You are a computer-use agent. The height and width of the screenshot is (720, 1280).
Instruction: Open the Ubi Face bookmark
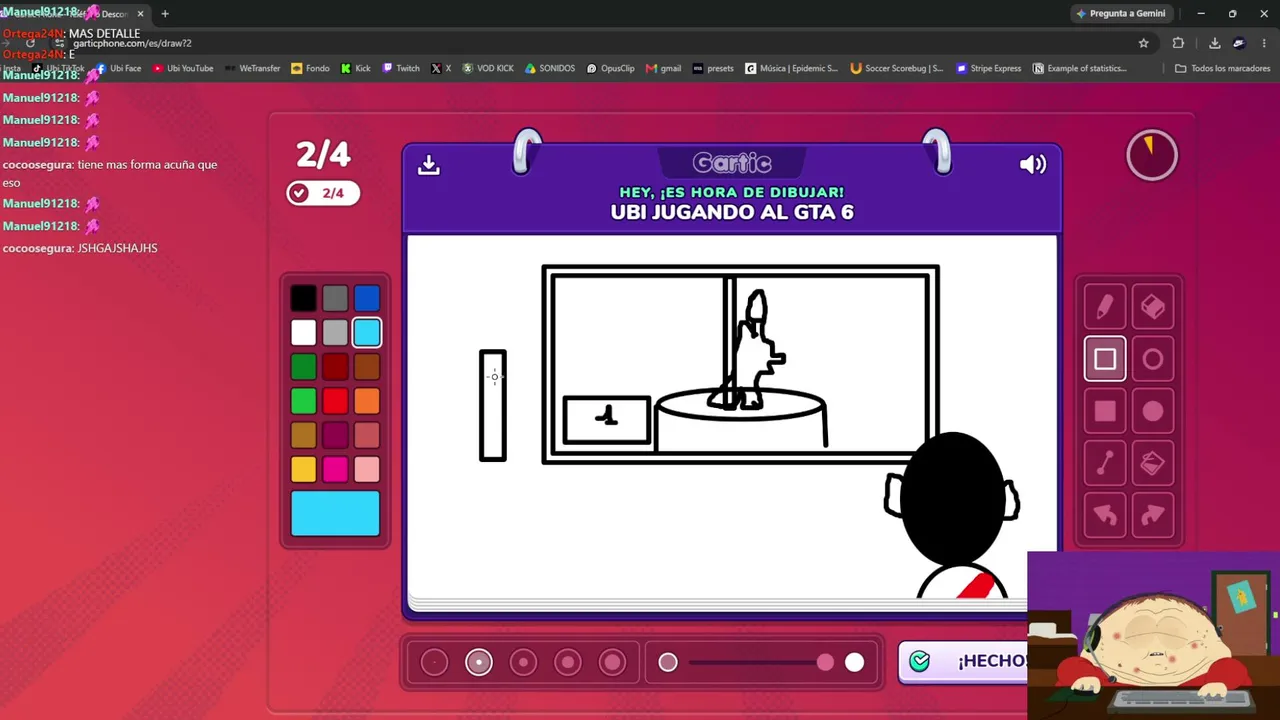118,68
